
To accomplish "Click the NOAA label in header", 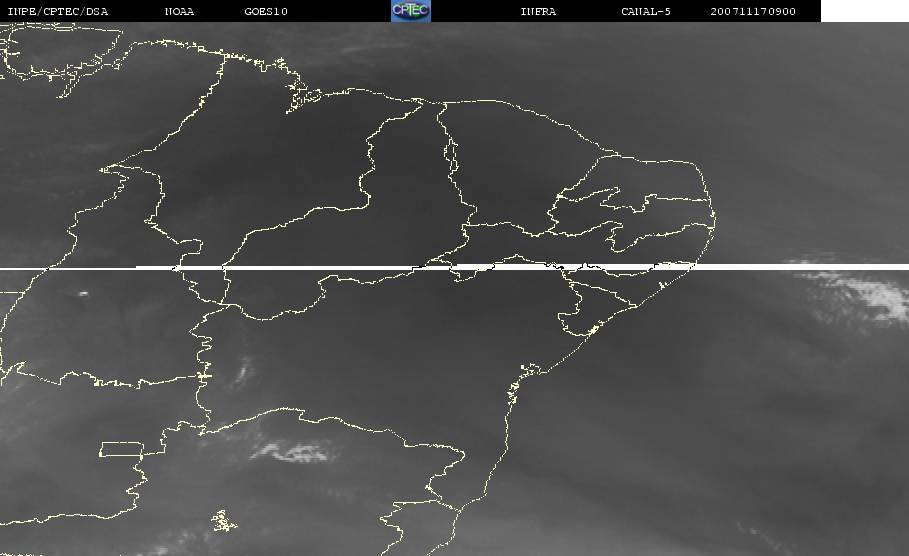I will pos(179,12).
